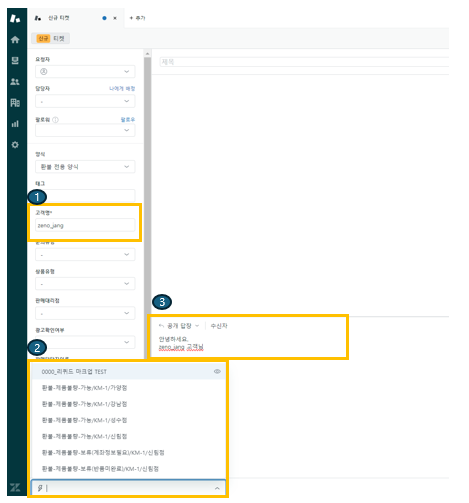The image size is (469, 503).
Task: Select macro 환불-제품불량-보류(계좌정보필요)/KM-1/신림점
Action: click(x=128, y=452)
